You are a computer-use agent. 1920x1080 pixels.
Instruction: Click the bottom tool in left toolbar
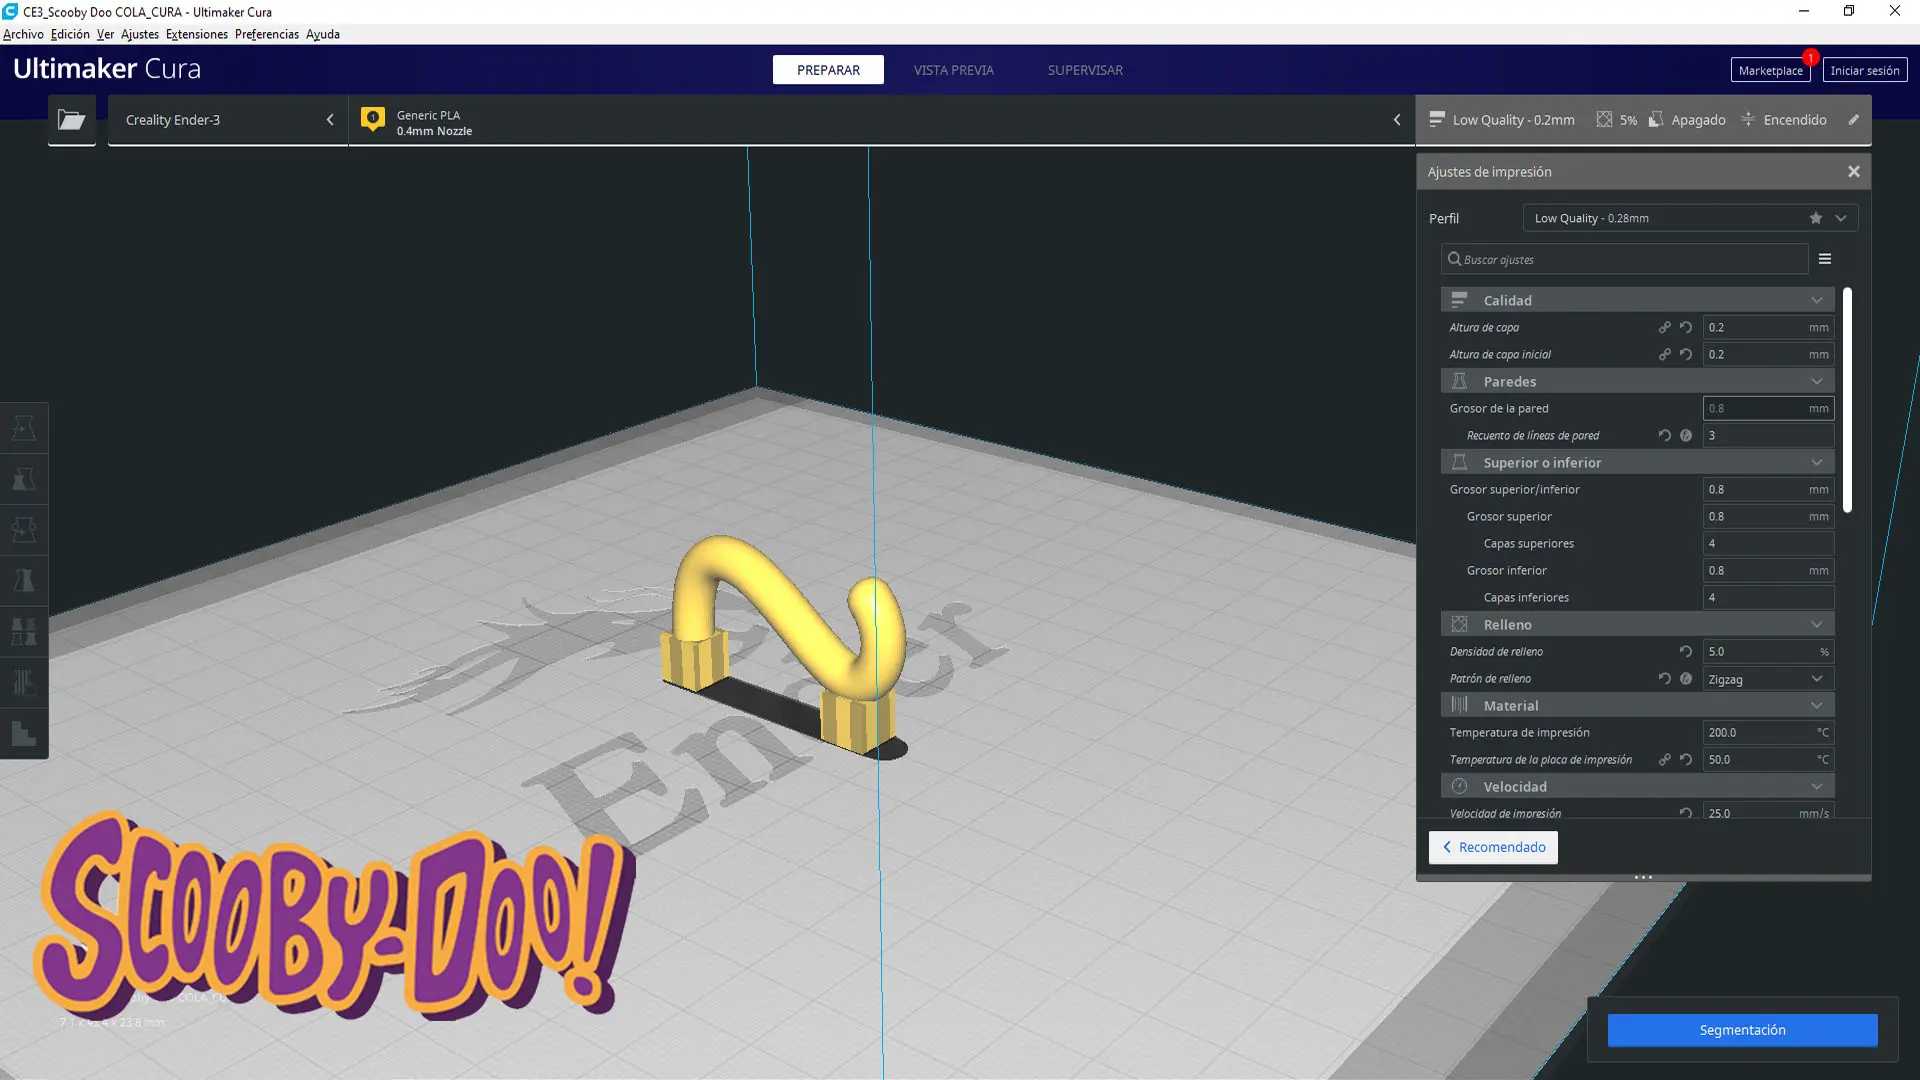point(24,734)
